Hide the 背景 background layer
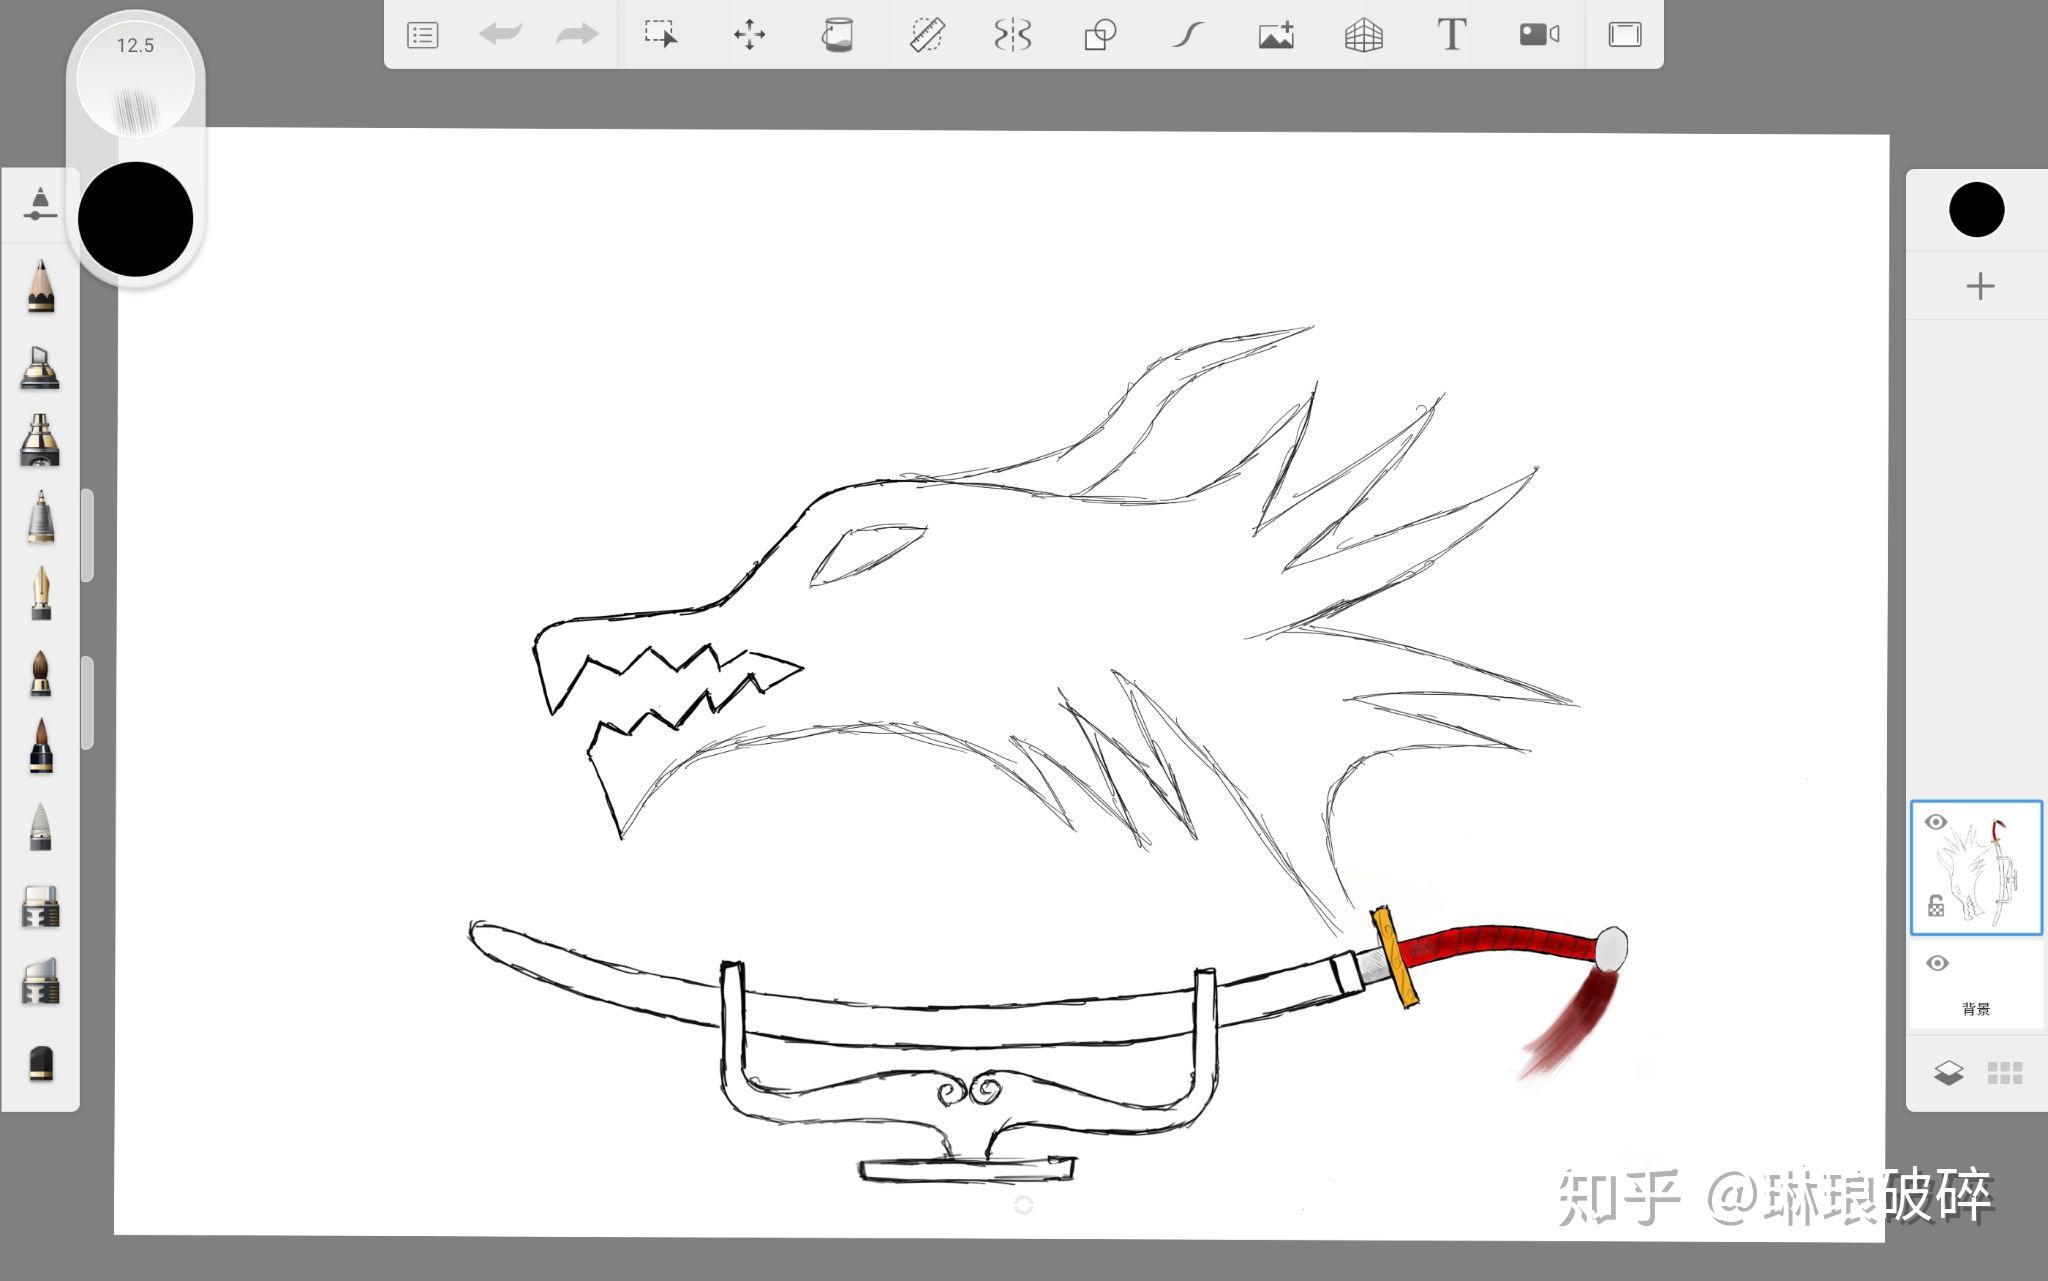 pyautogui.click(x=1937, y=963)
